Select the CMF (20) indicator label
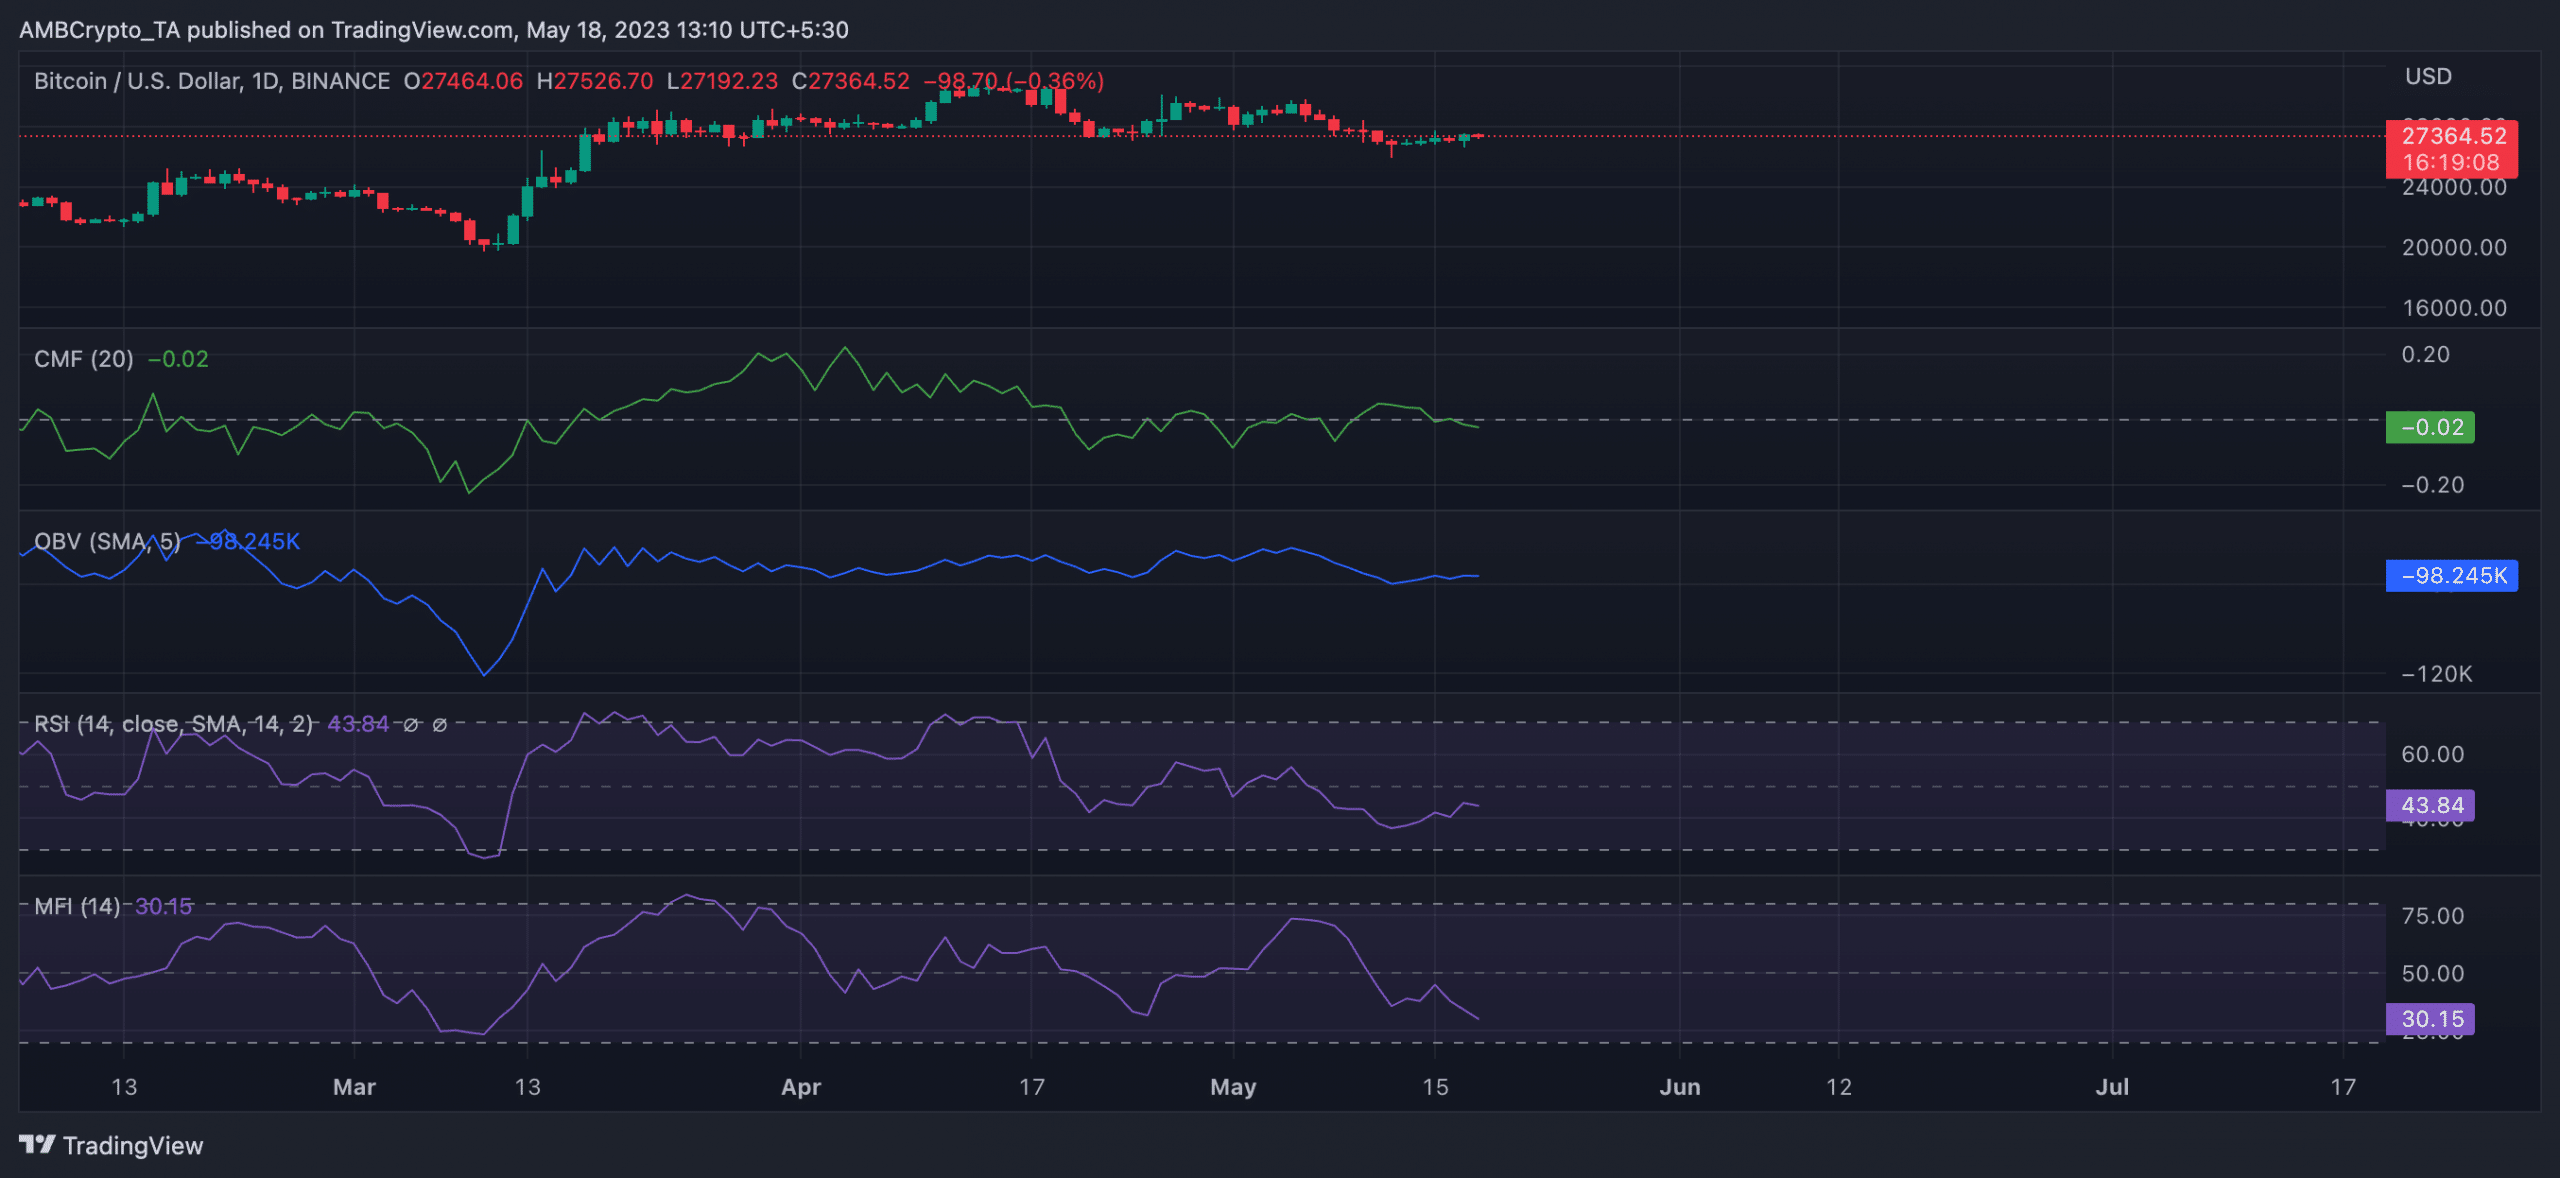This screenshot has height=1178, width=2560. [84, 359]
